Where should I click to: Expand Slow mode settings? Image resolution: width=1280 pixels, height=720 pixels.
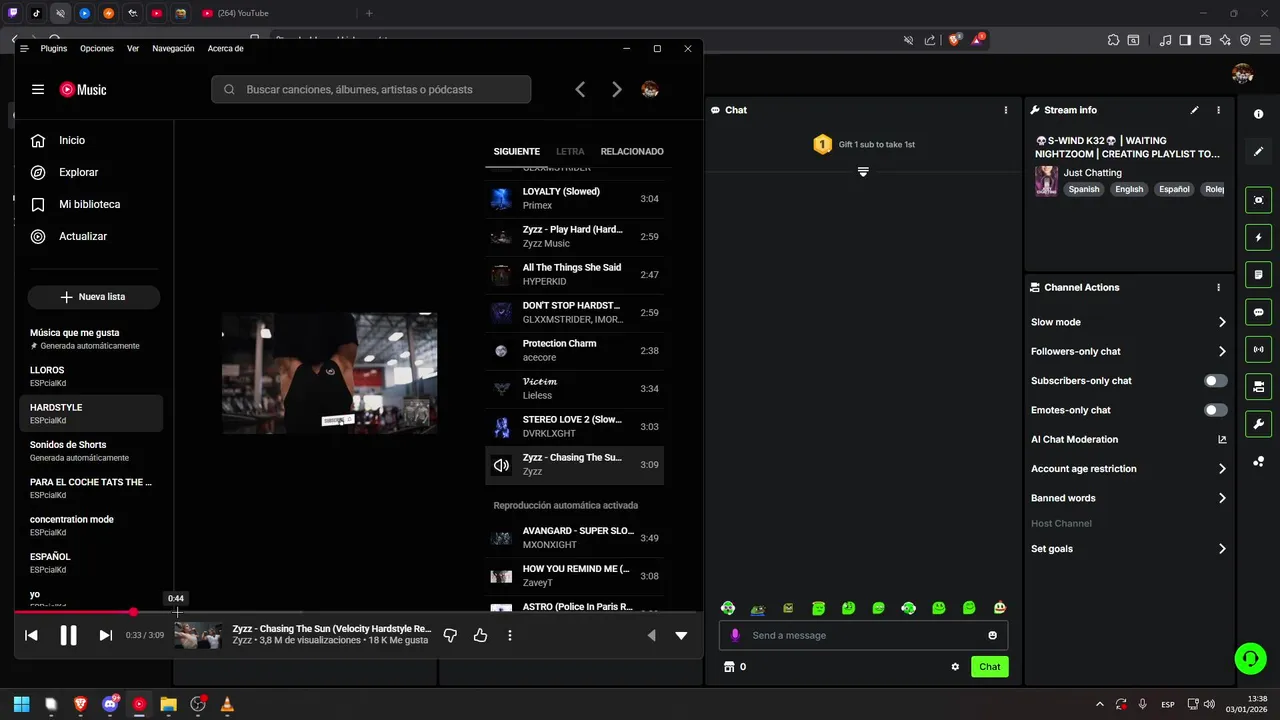point(1129,322)
